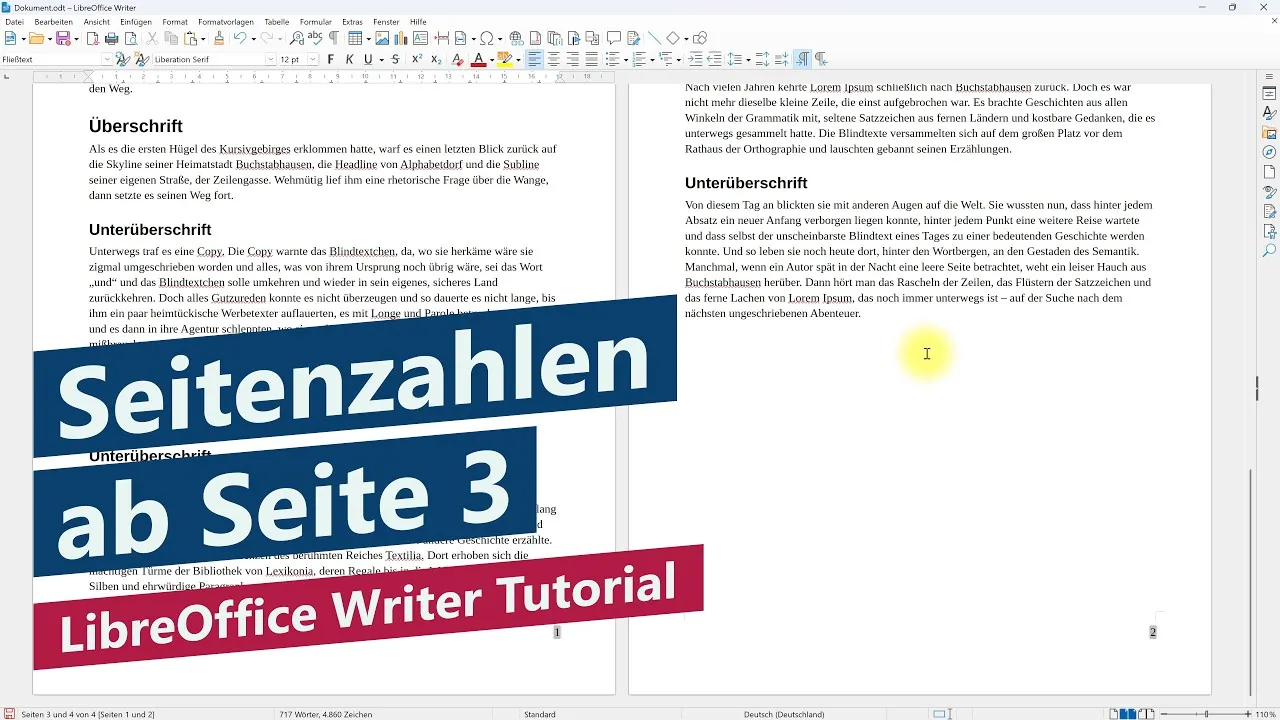Screen dimensions: 1280x720
Task: Insert image icon
Action: tap(382, 38)
